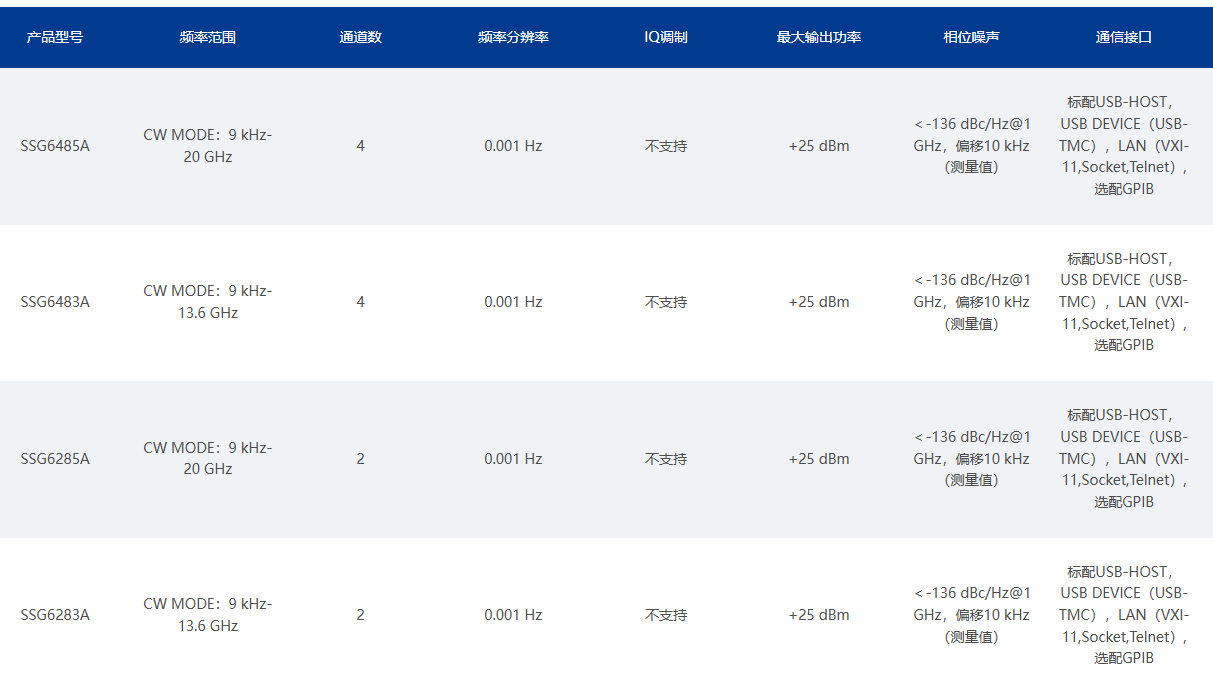Select SSG6285A channel count value 2
Image resolution: width=1213 pixels, height=677 pixels.
(361, 459)
